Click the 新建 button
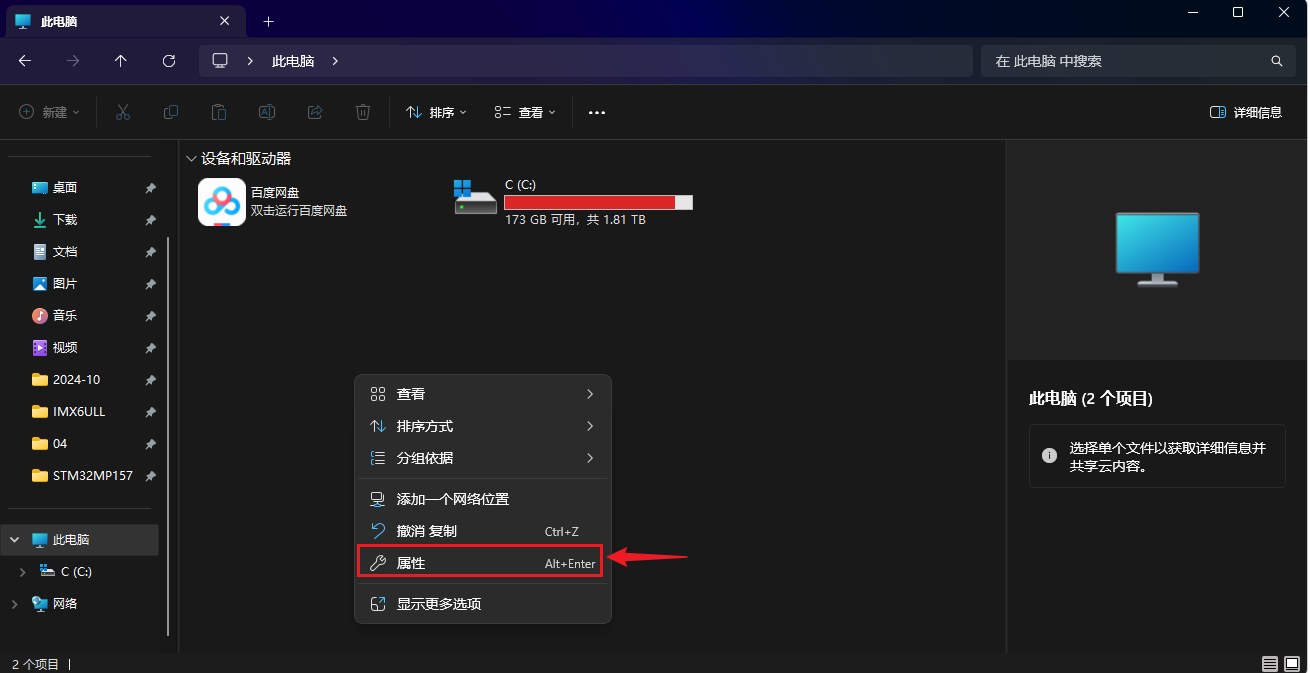 (x=49, y=112)
